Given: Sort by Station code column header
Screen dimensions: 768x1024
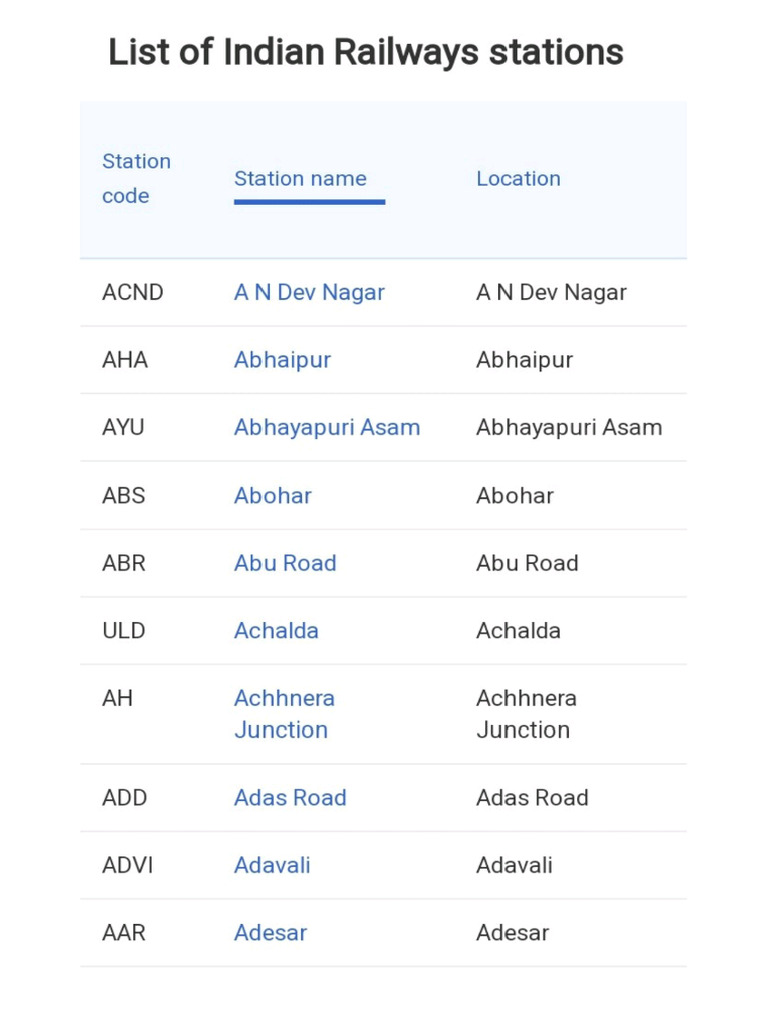Looking at the screenshot, I should (136, 179).
